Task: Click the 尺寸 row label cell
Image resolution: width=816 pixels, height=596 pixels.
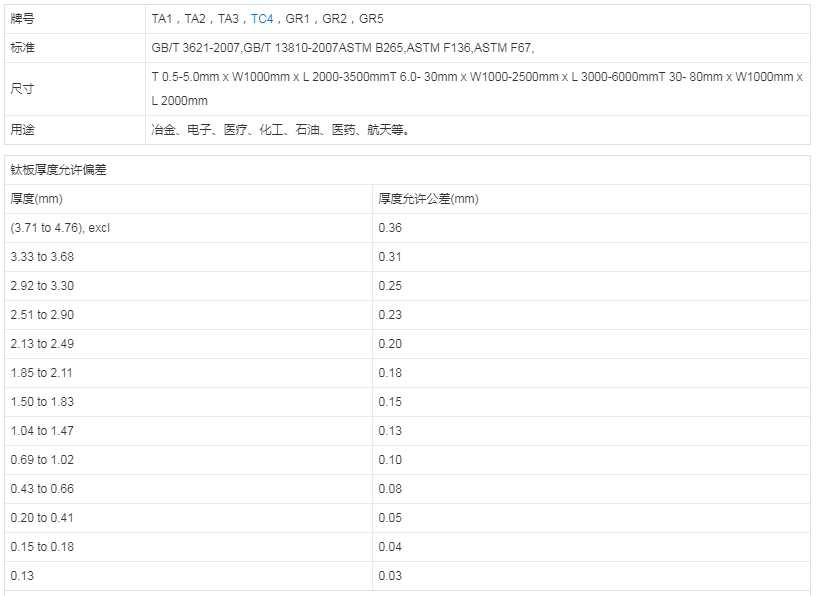Action: click(x=22, y=89)
